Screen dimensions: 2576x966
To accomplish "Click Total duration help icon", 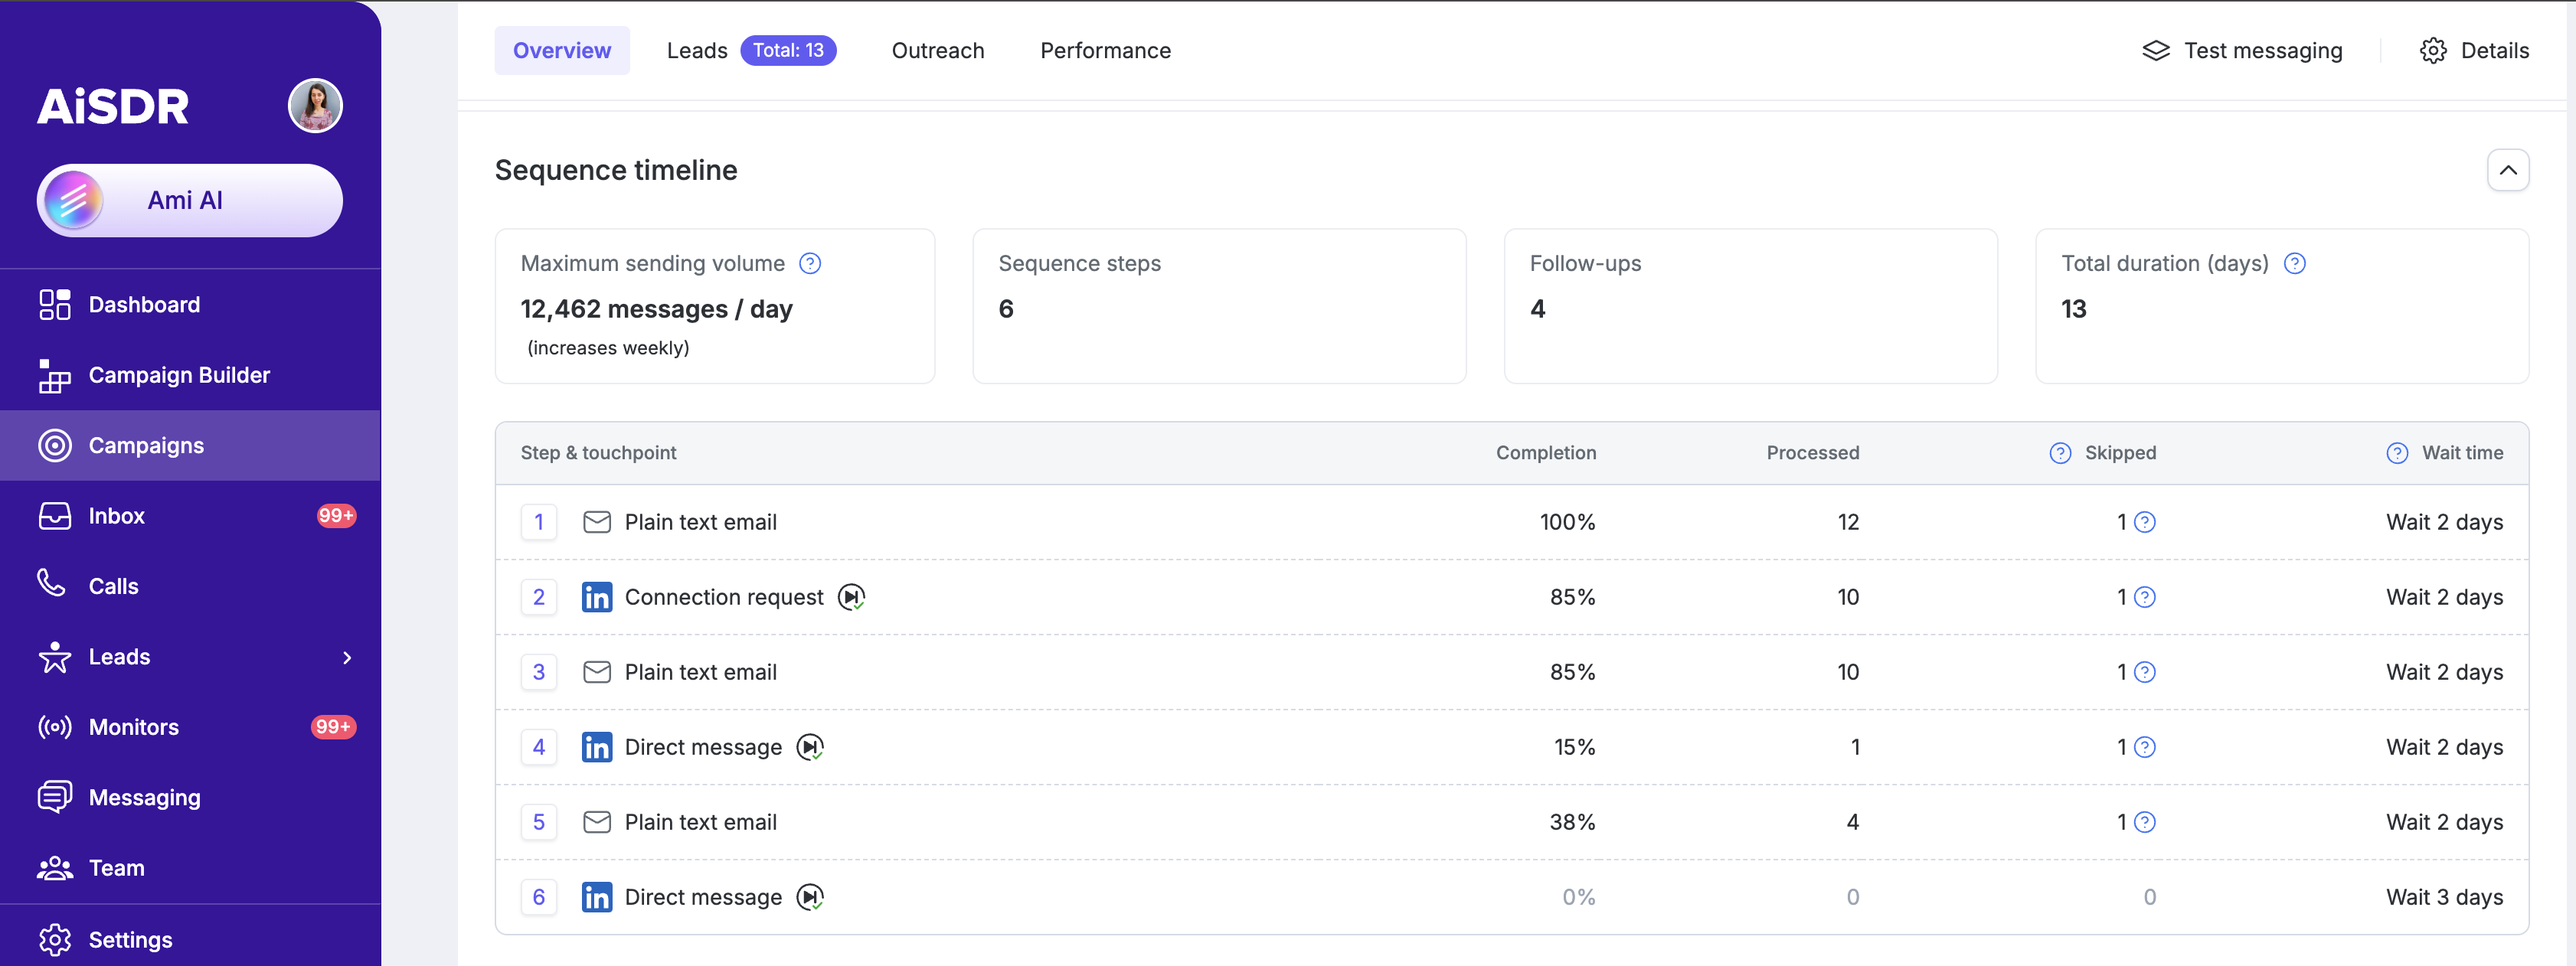I will (x=2295, y=264).
